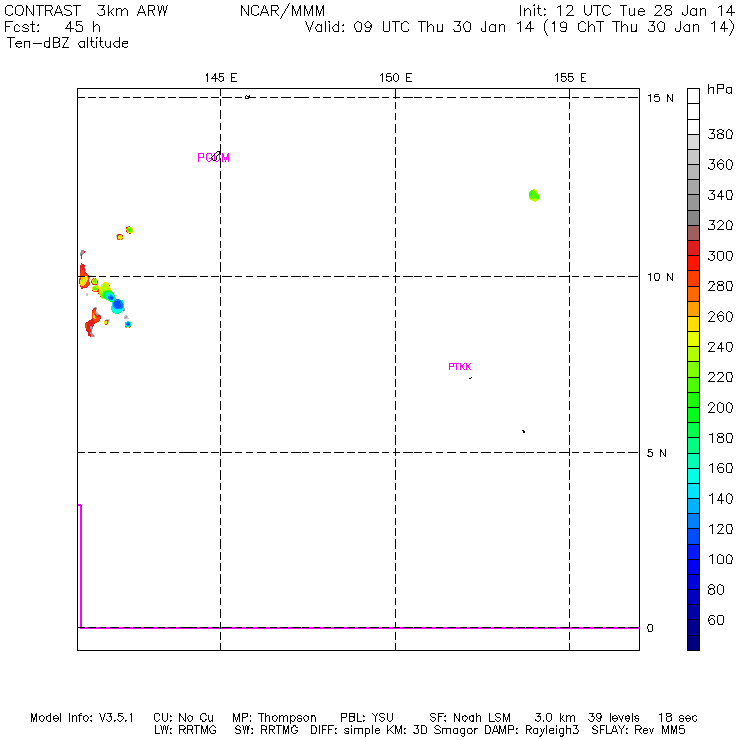The image size is (740, 740).
Task: Click the '140' colorbar value
Action: coord(720,498)
